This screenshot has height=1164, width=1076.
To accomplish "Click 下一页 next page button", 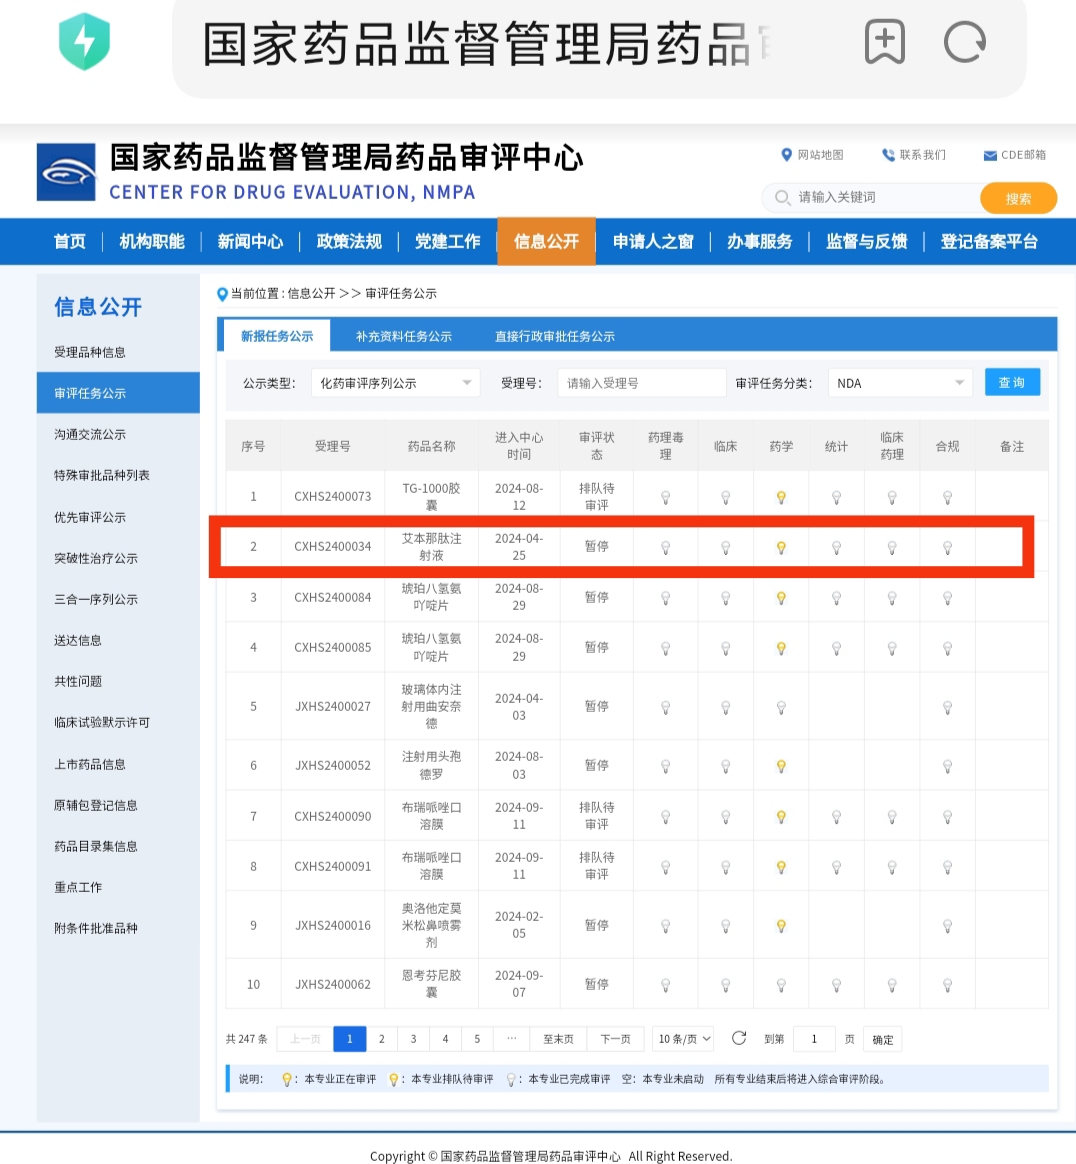I will point(616,1039).
